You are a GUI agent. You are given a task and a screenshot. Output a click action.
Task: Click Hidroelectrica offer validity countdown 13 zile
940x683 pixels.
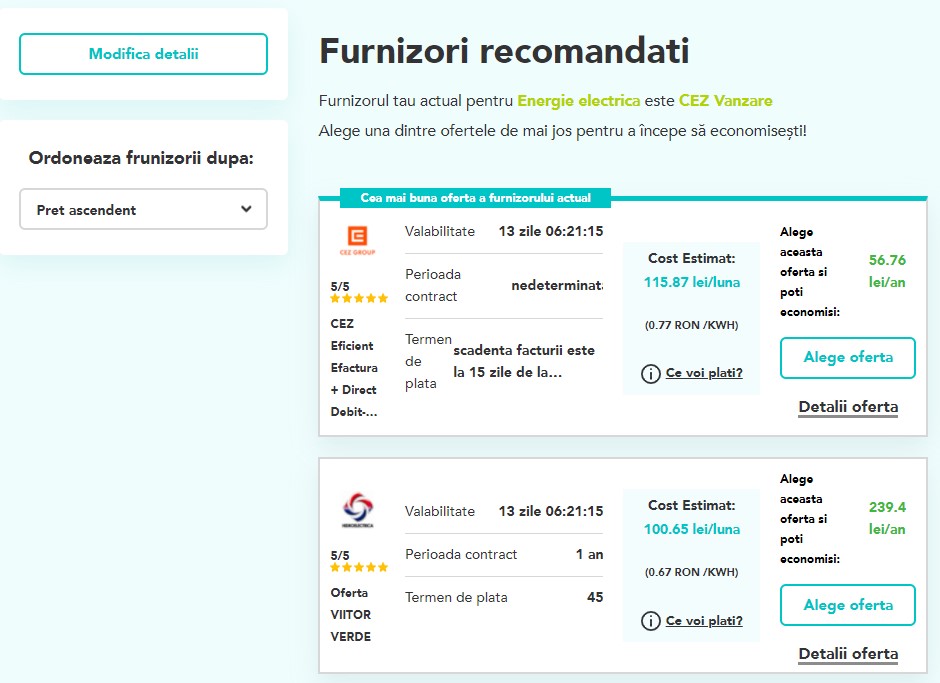pyautogui.click(x=551, y=512)
